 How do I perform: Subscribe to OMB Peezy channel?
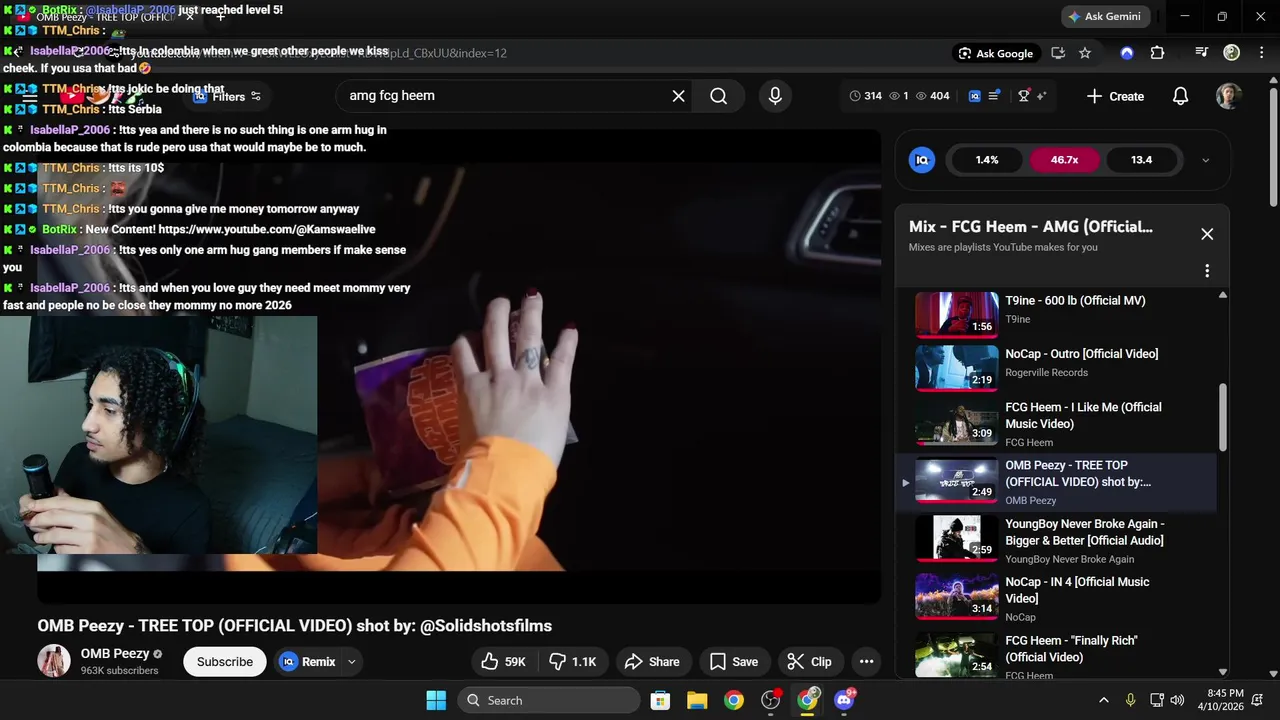pyautogui.click(x=225, y=662)
